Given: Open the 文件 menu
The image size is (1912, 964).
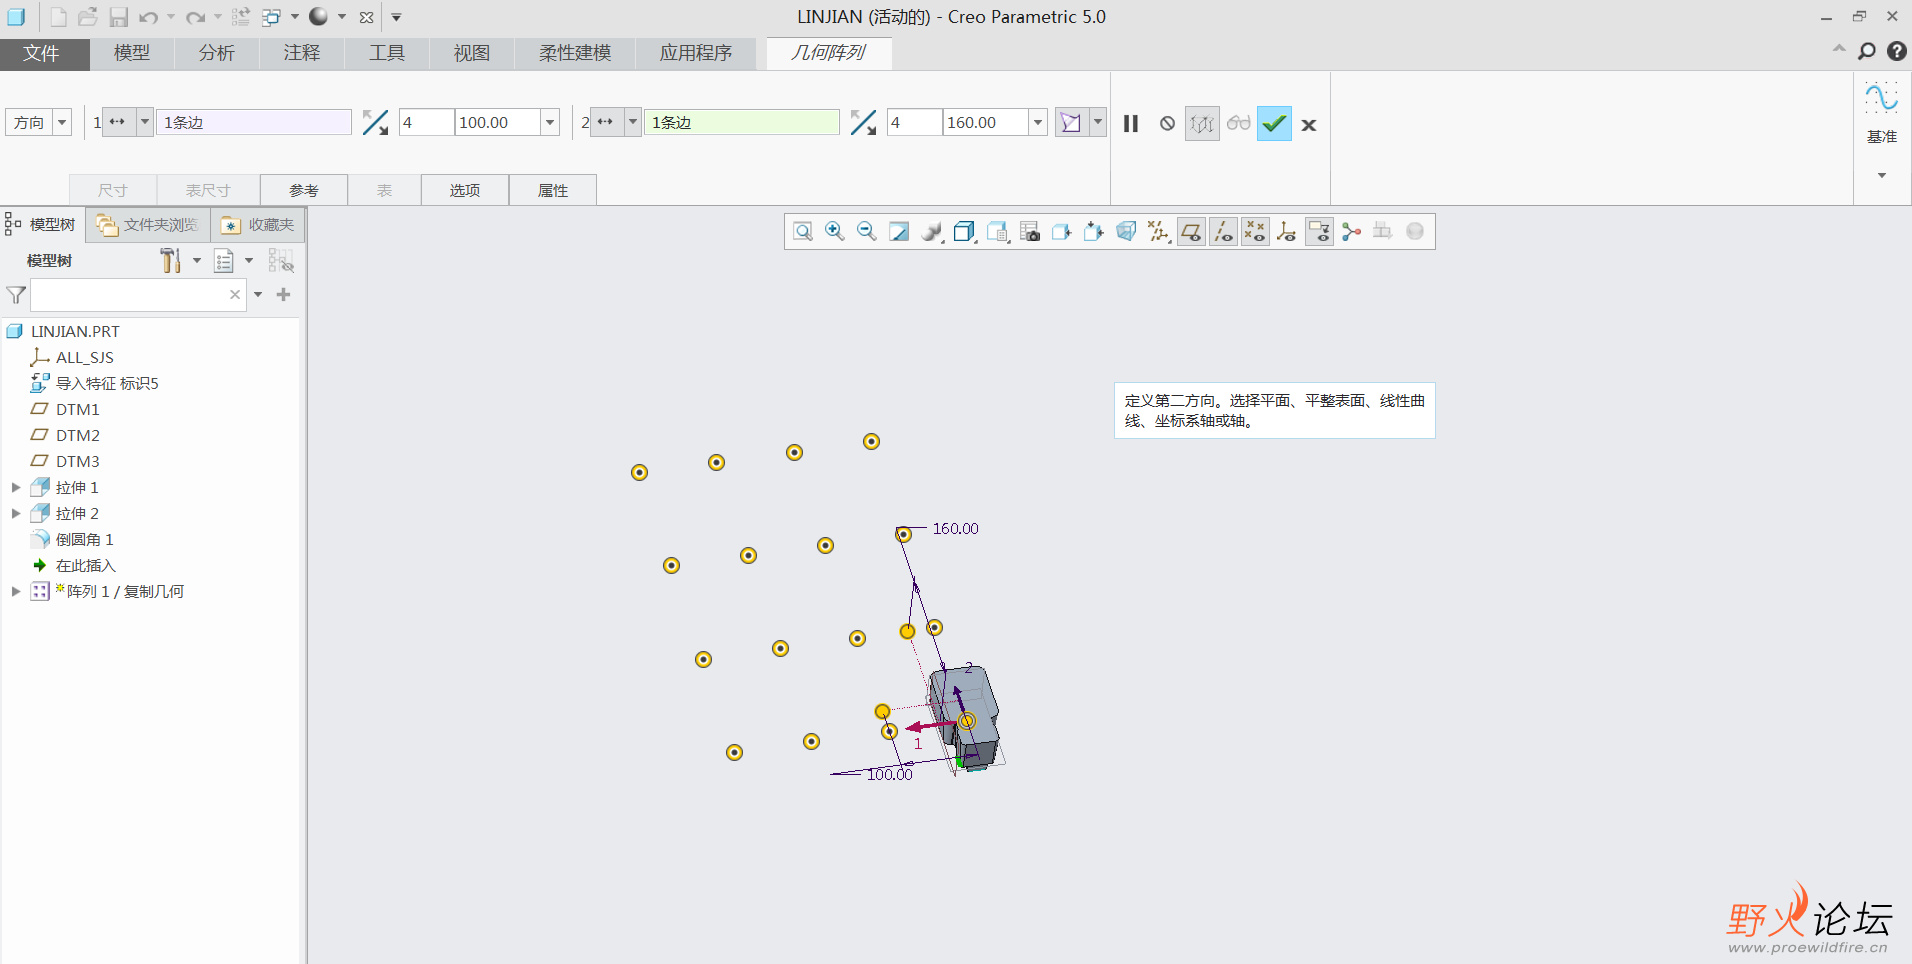Looking at the screenshot, I should [x=42, y=53].
